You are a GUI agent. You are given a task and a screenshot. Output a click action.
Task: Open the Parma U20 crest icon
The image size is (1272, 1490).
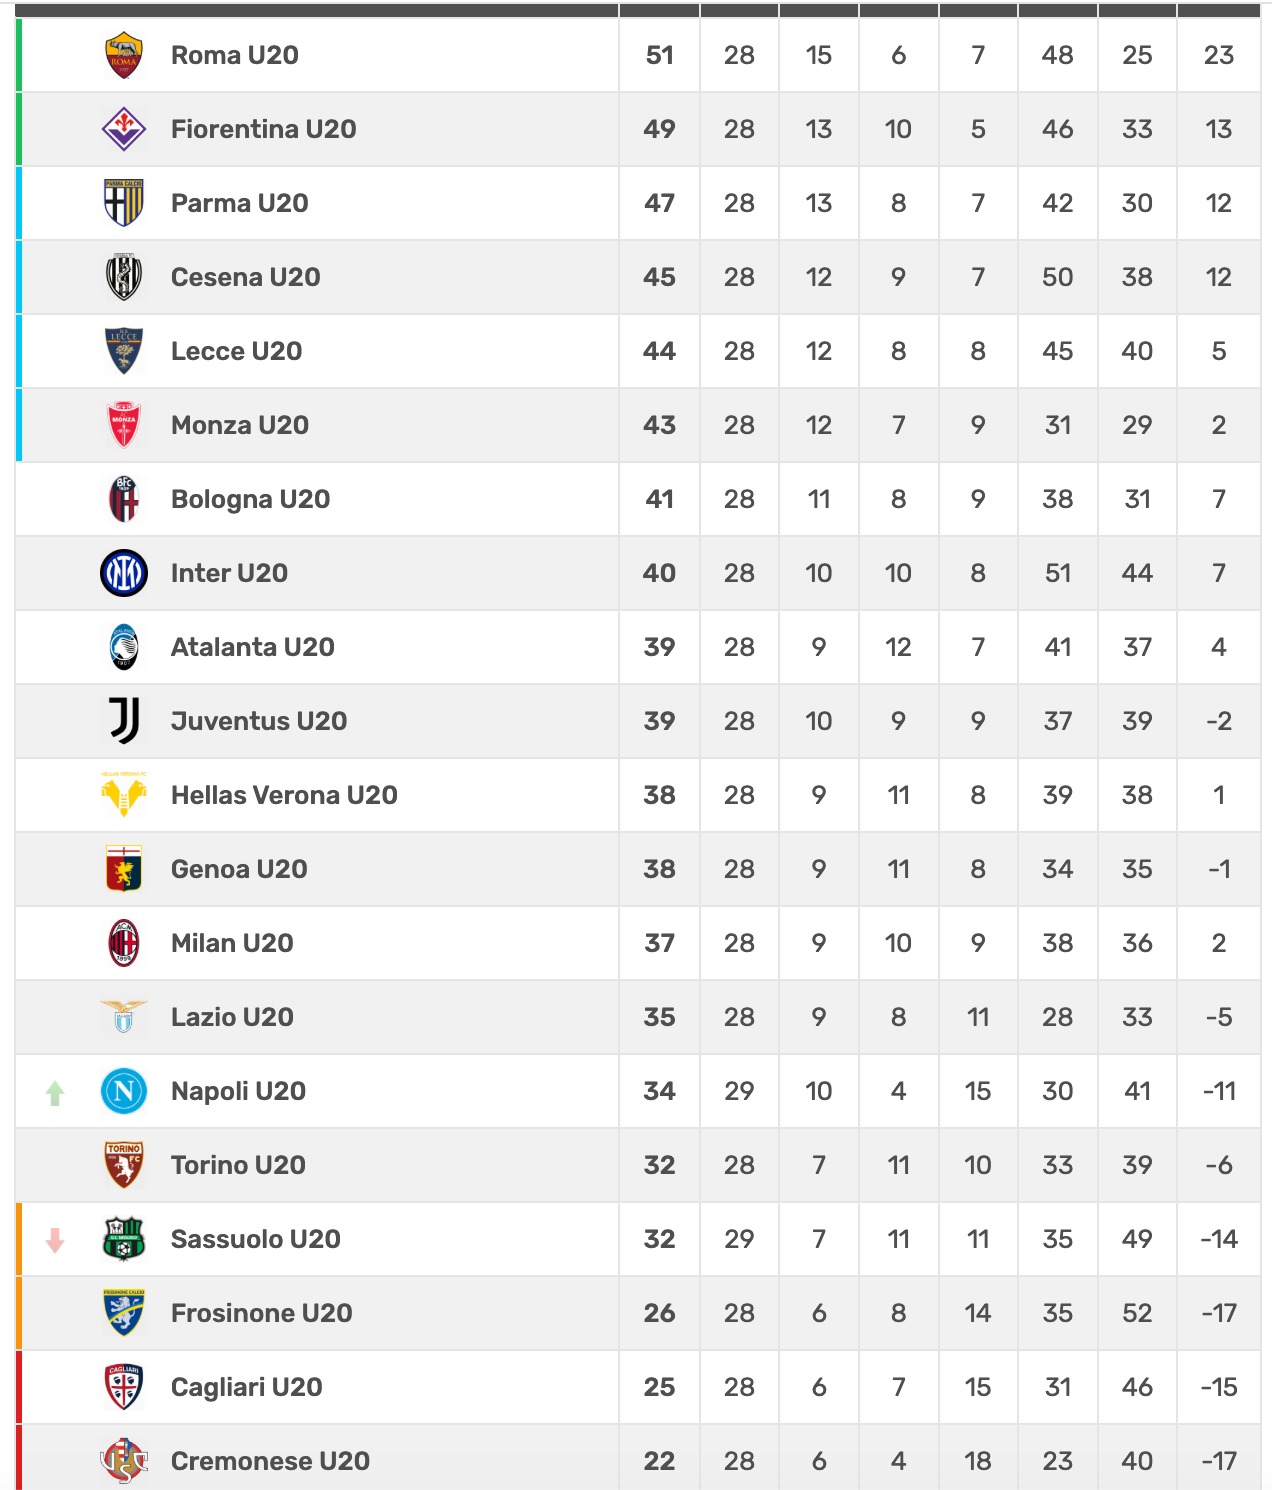point(124,203)
